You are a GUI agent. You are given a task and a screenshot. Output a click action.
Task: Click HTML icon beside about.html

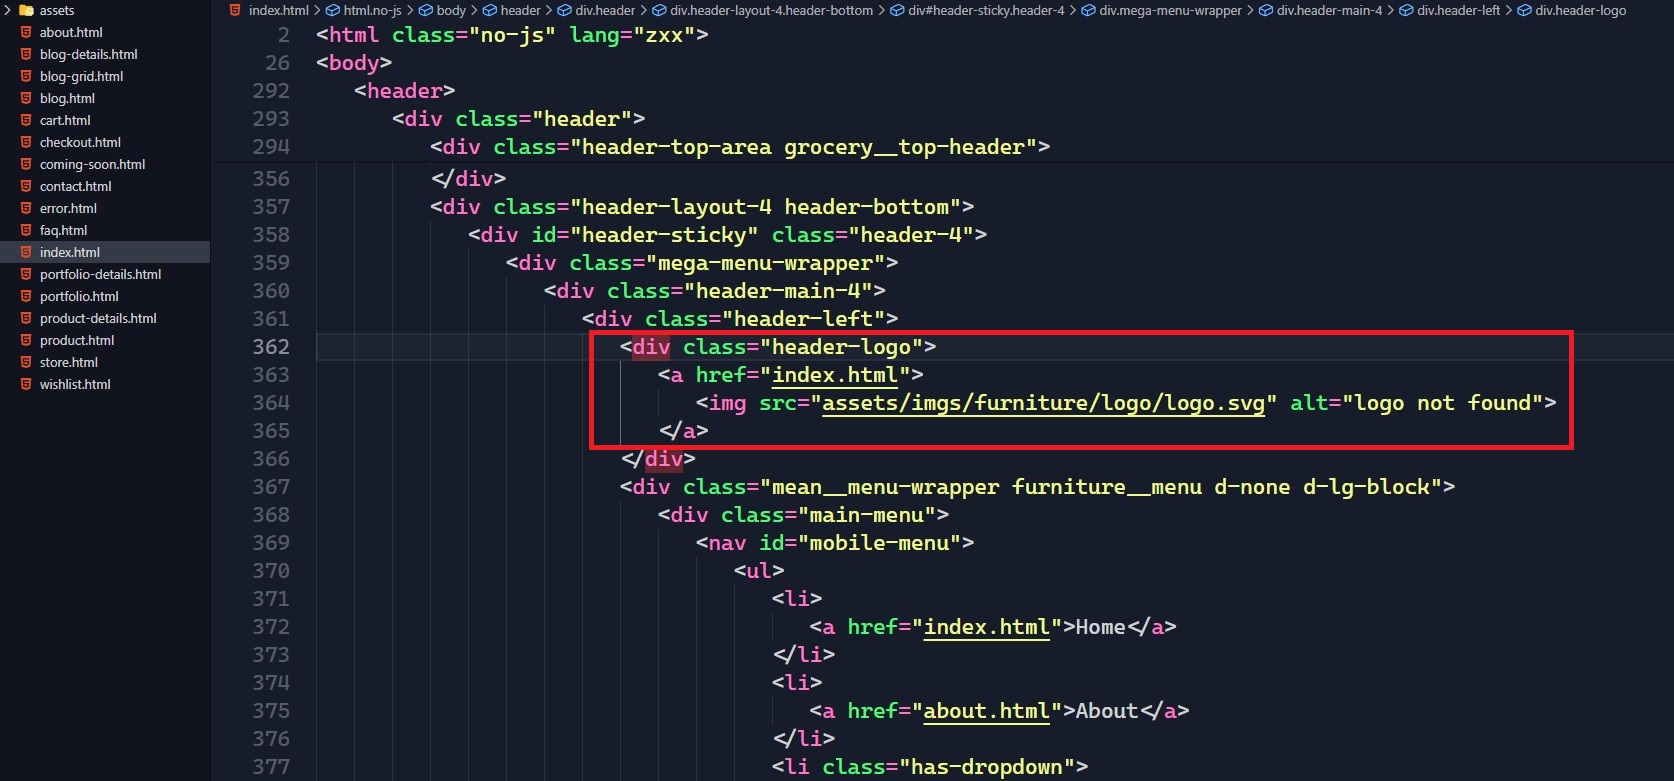tap(26, 32)
